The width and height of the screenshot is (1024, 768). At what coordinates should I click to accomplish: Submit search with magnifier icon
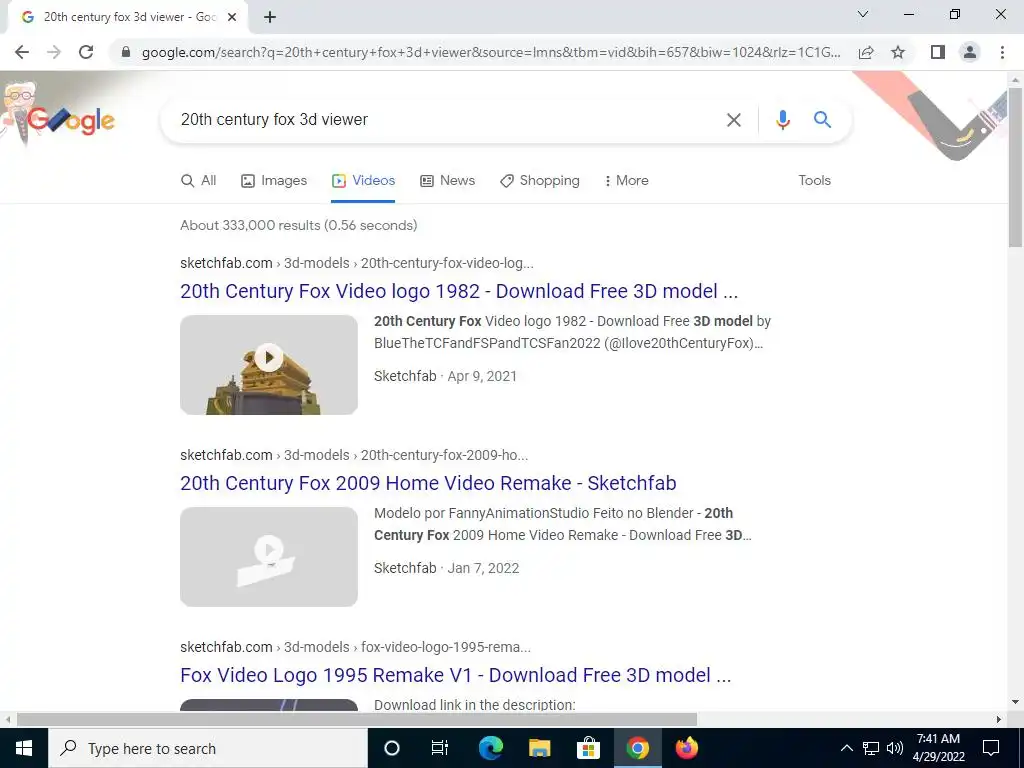[822, 120]
